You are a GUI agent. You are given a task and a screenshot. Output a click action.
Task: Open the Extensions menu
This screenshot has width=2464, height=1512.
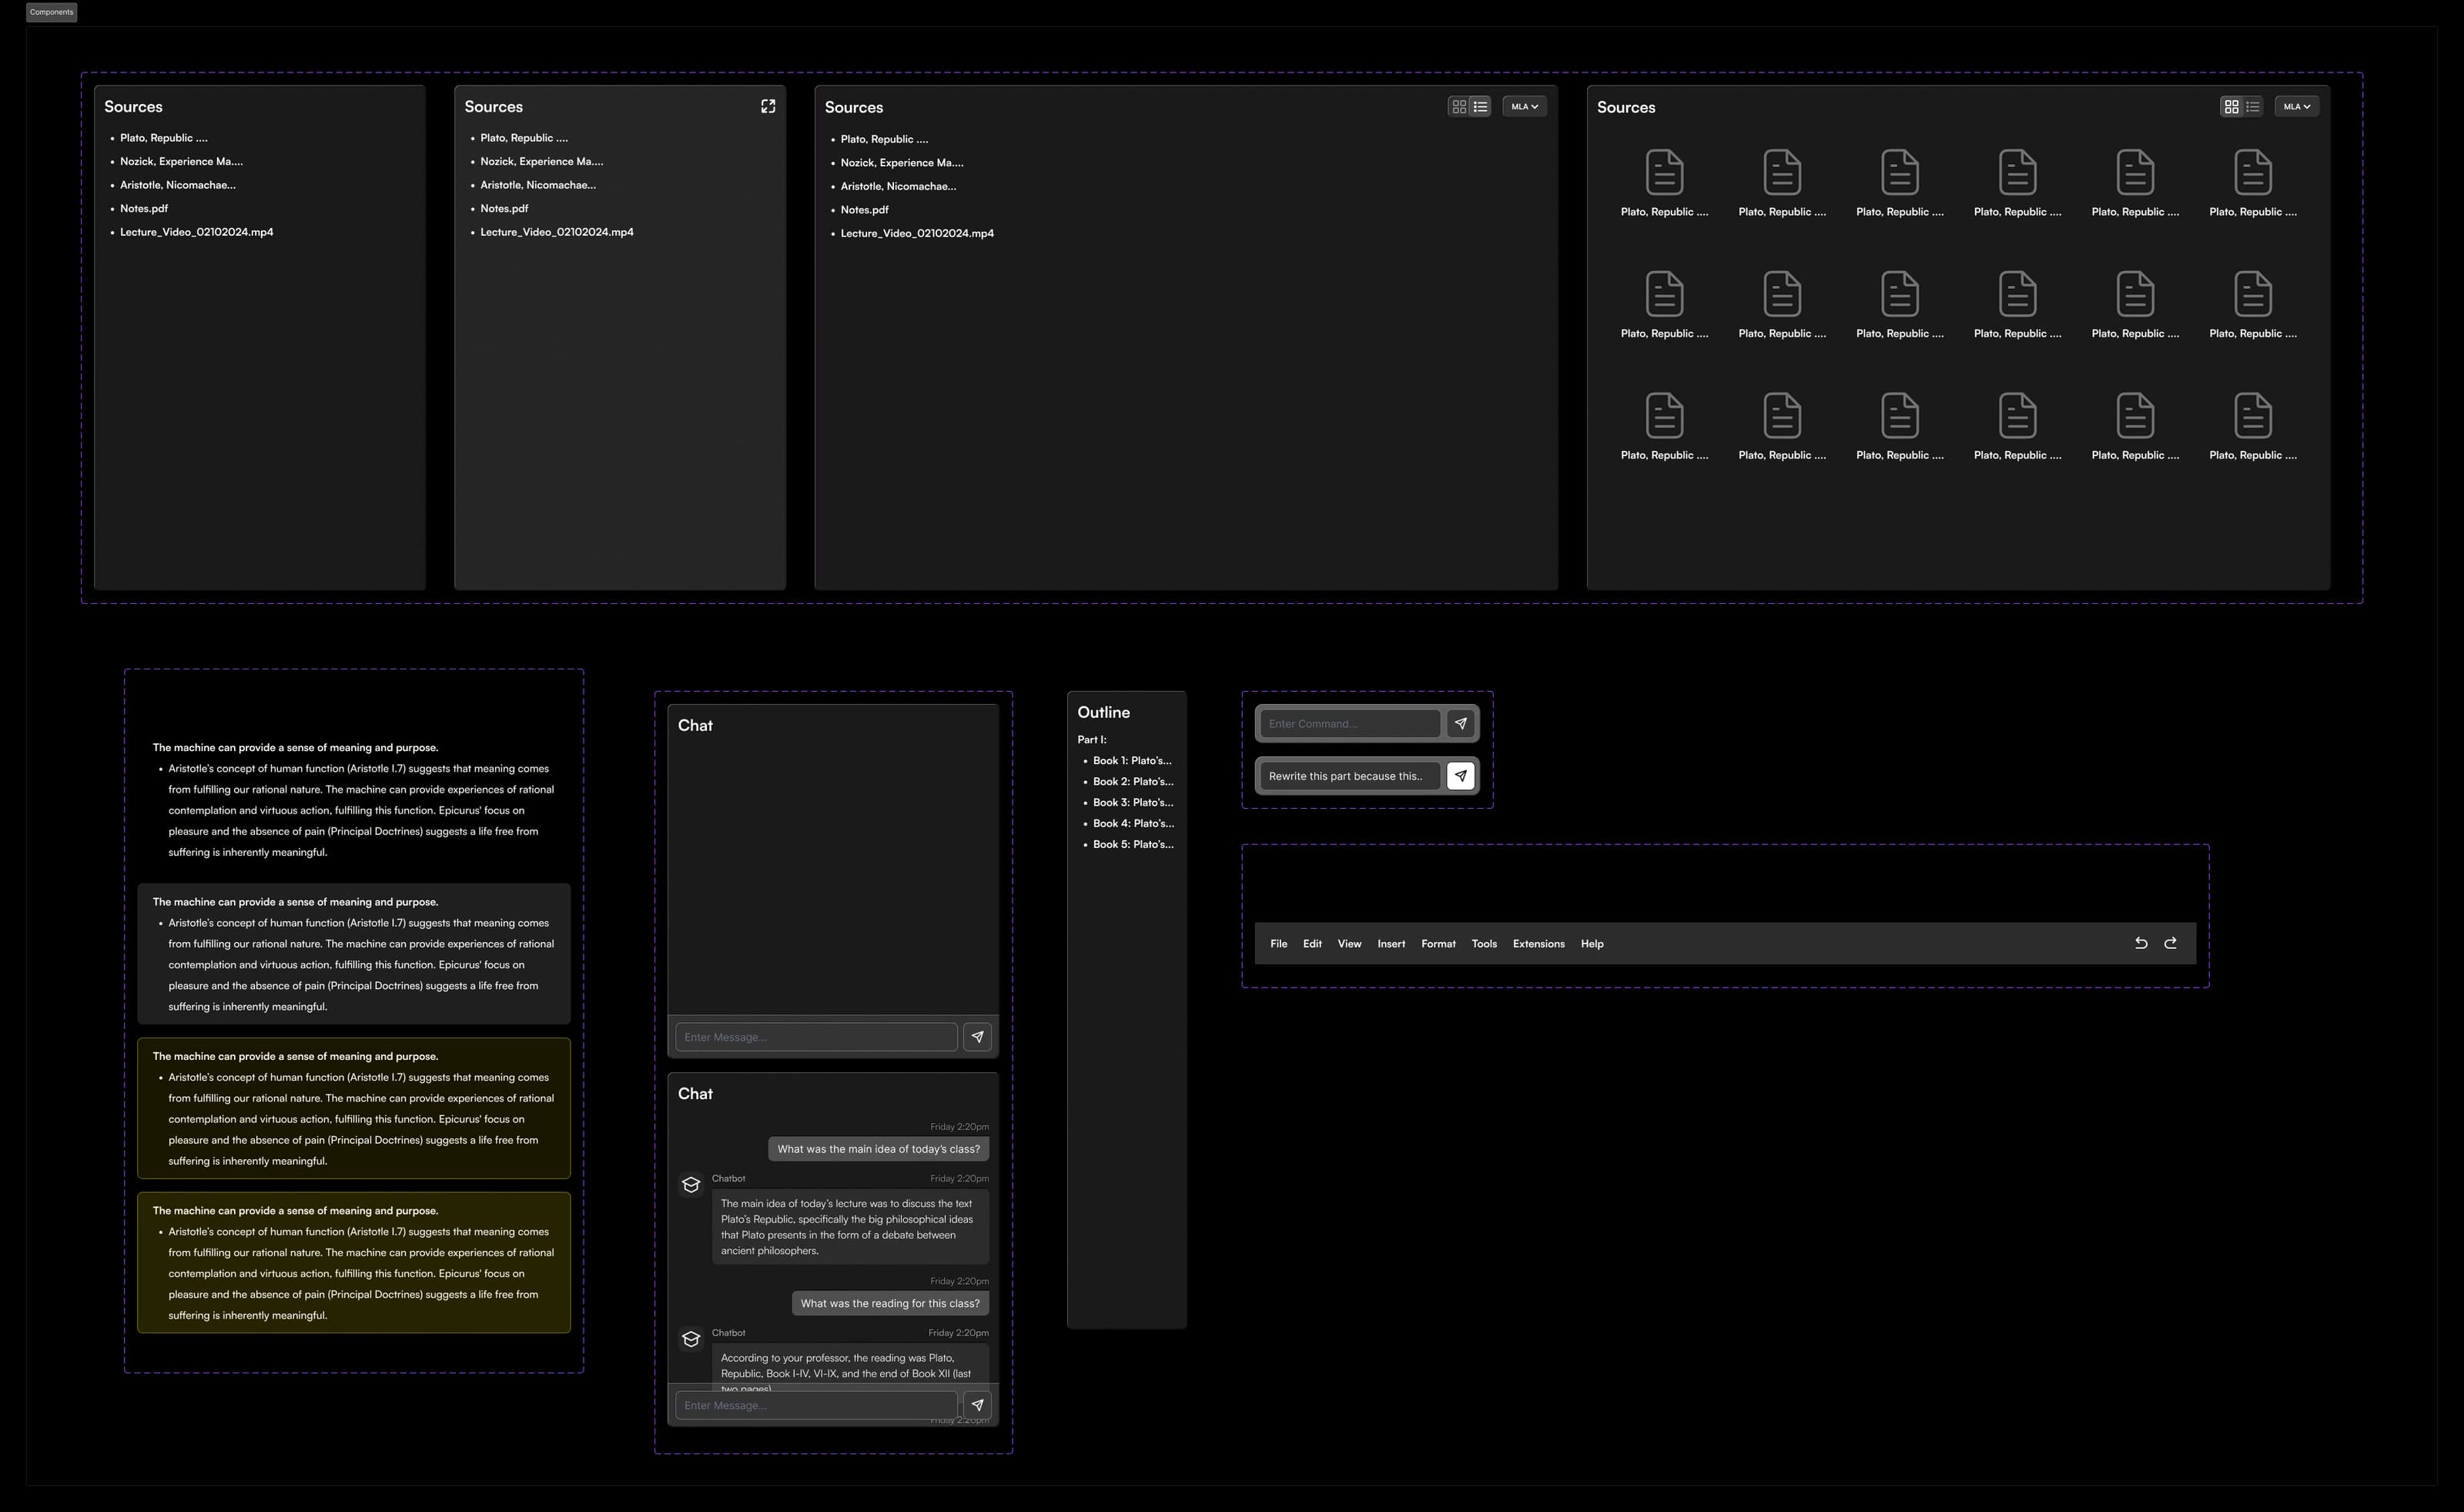coord(1538,944)
